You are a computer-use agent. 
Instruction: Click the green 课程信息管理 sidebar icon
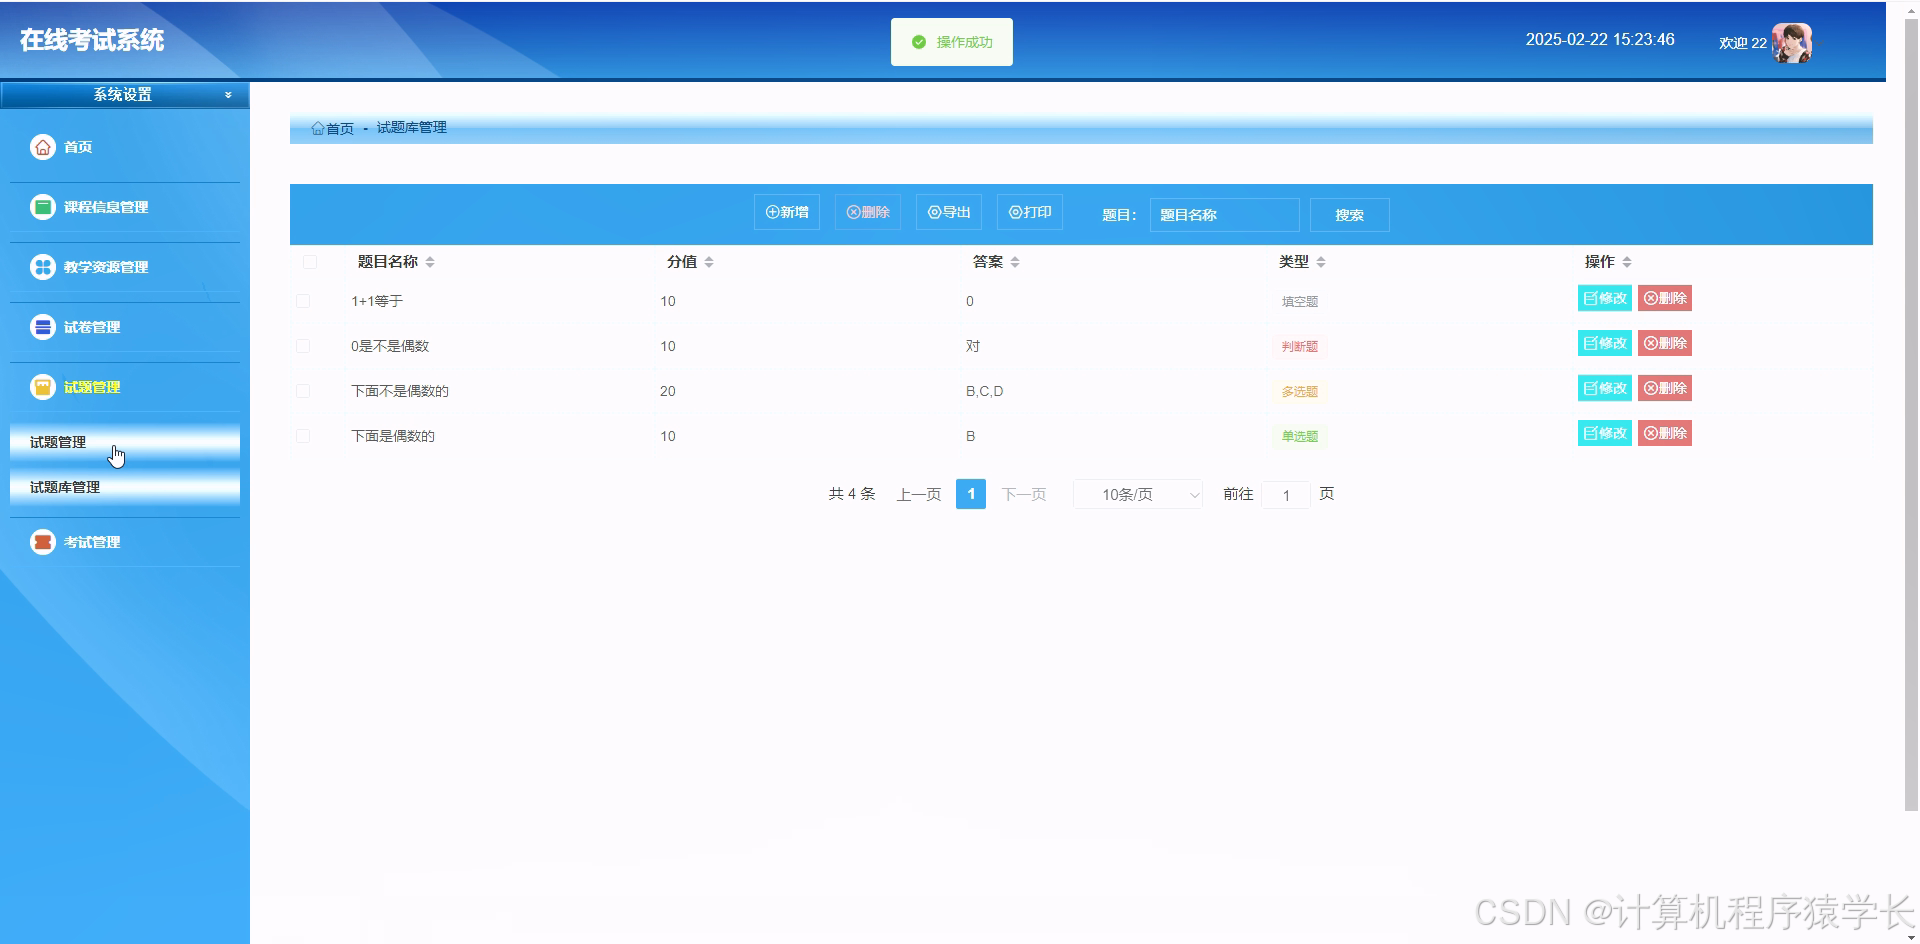(42, 207)
